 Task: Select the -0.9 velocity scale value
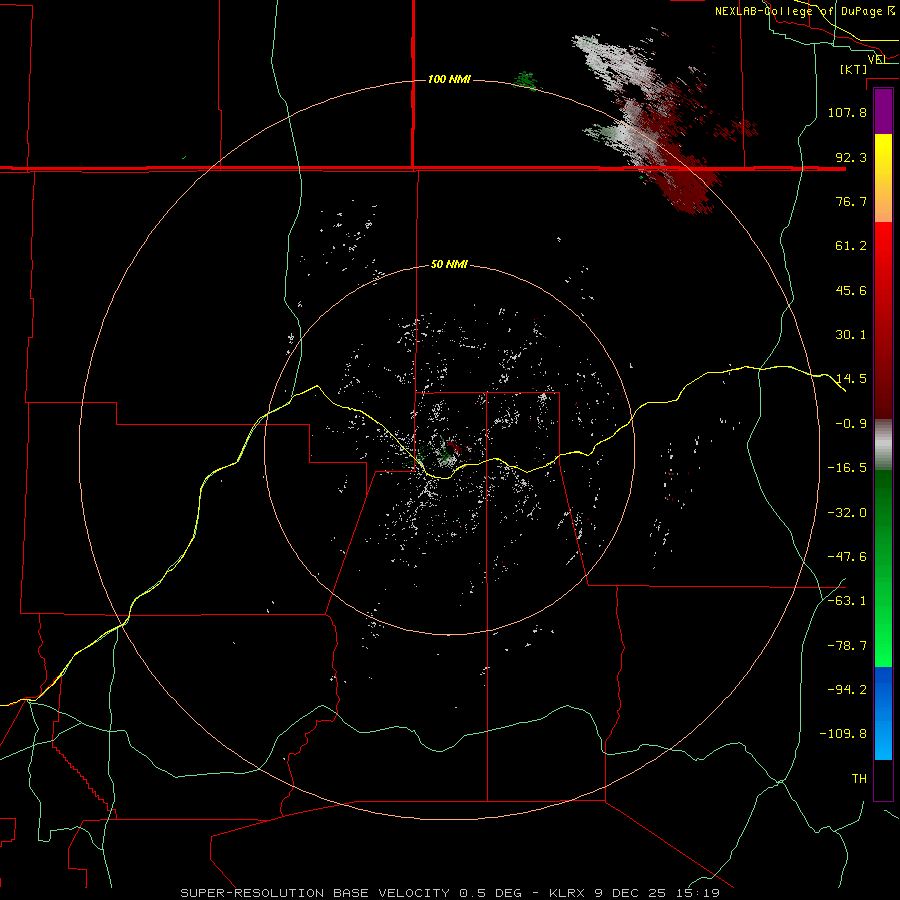pos(851,424)
